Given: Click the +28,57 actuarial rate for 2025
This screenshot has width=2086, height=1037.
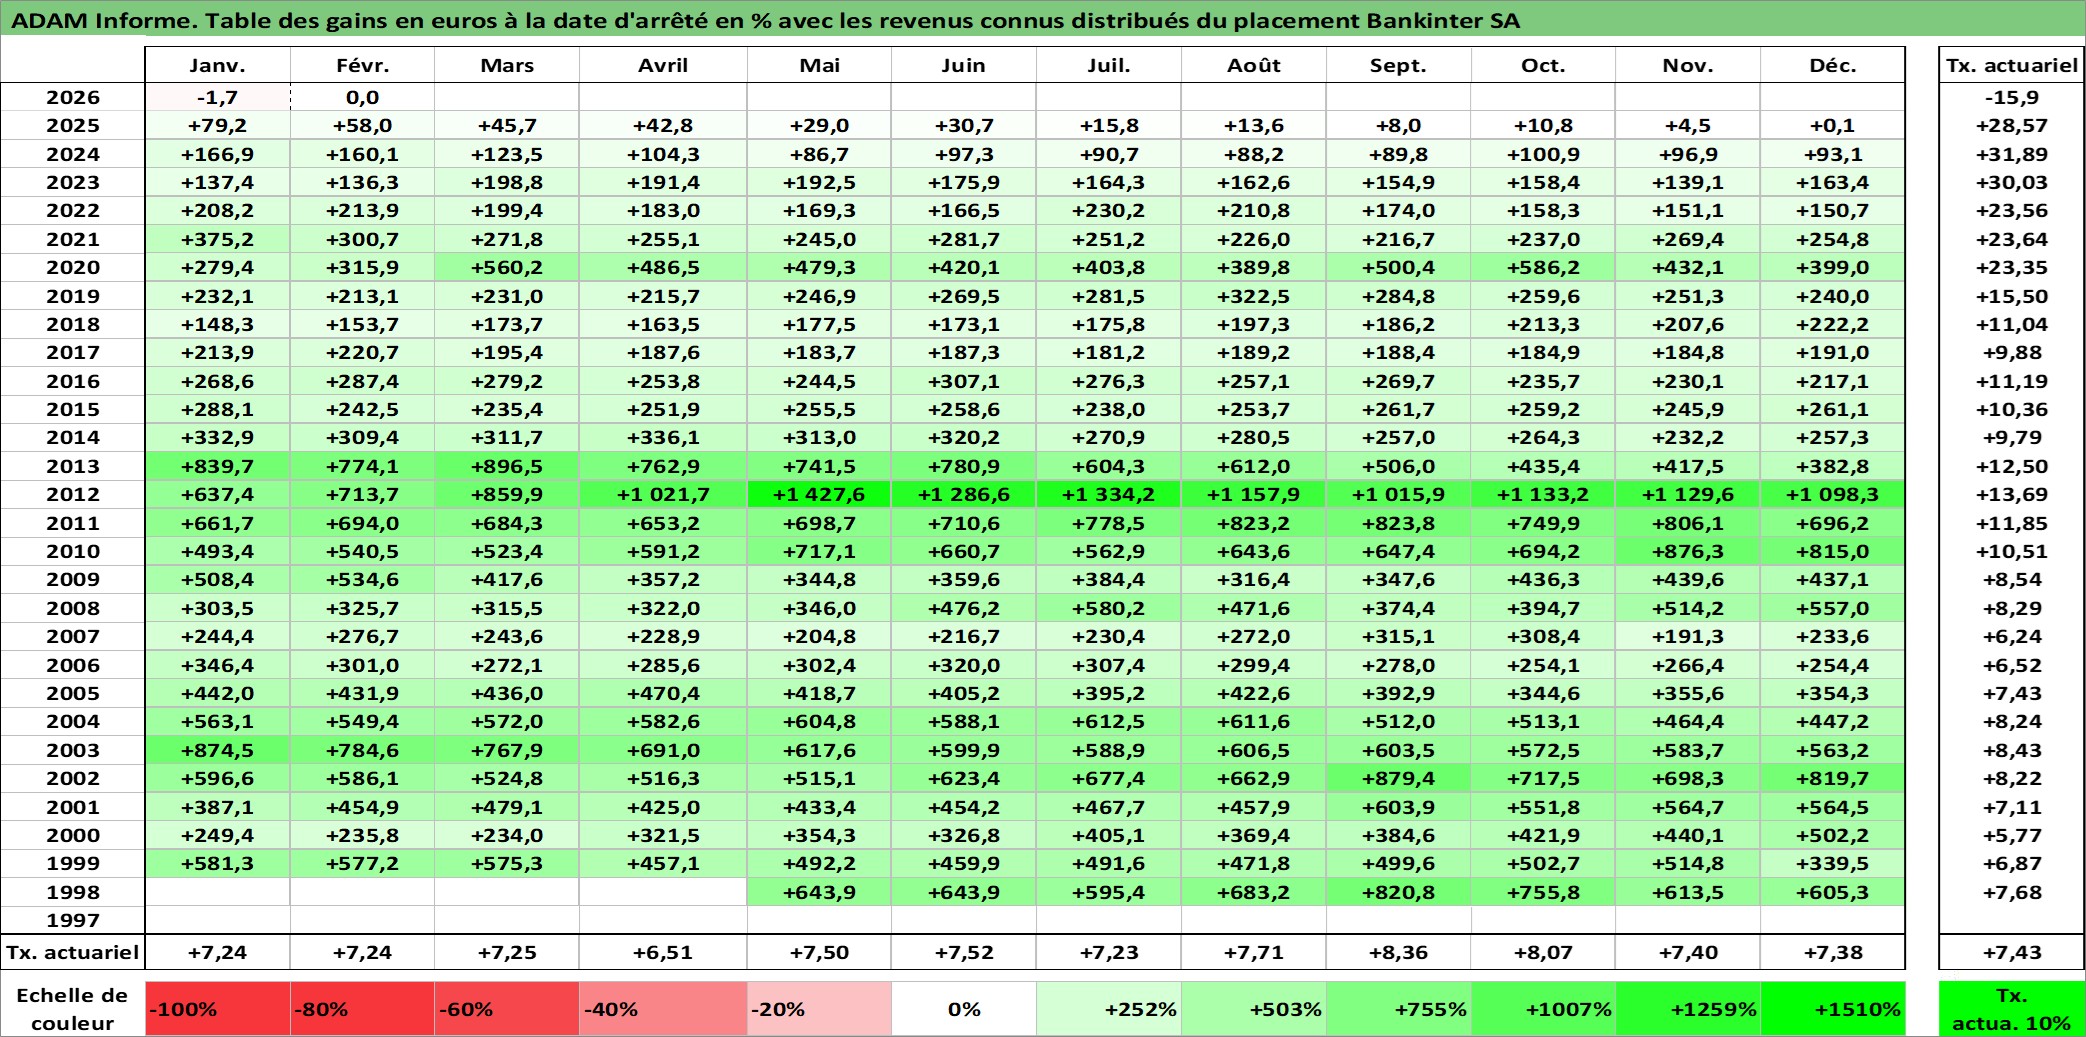Looking at the screenshot, I should 2012,125.
